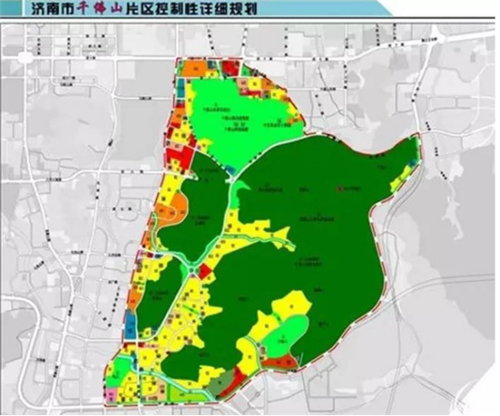Viewport: 500px width, 416px height.
Task: Select the orange parcel at the northern tip
Action: (x=194, y=68)
